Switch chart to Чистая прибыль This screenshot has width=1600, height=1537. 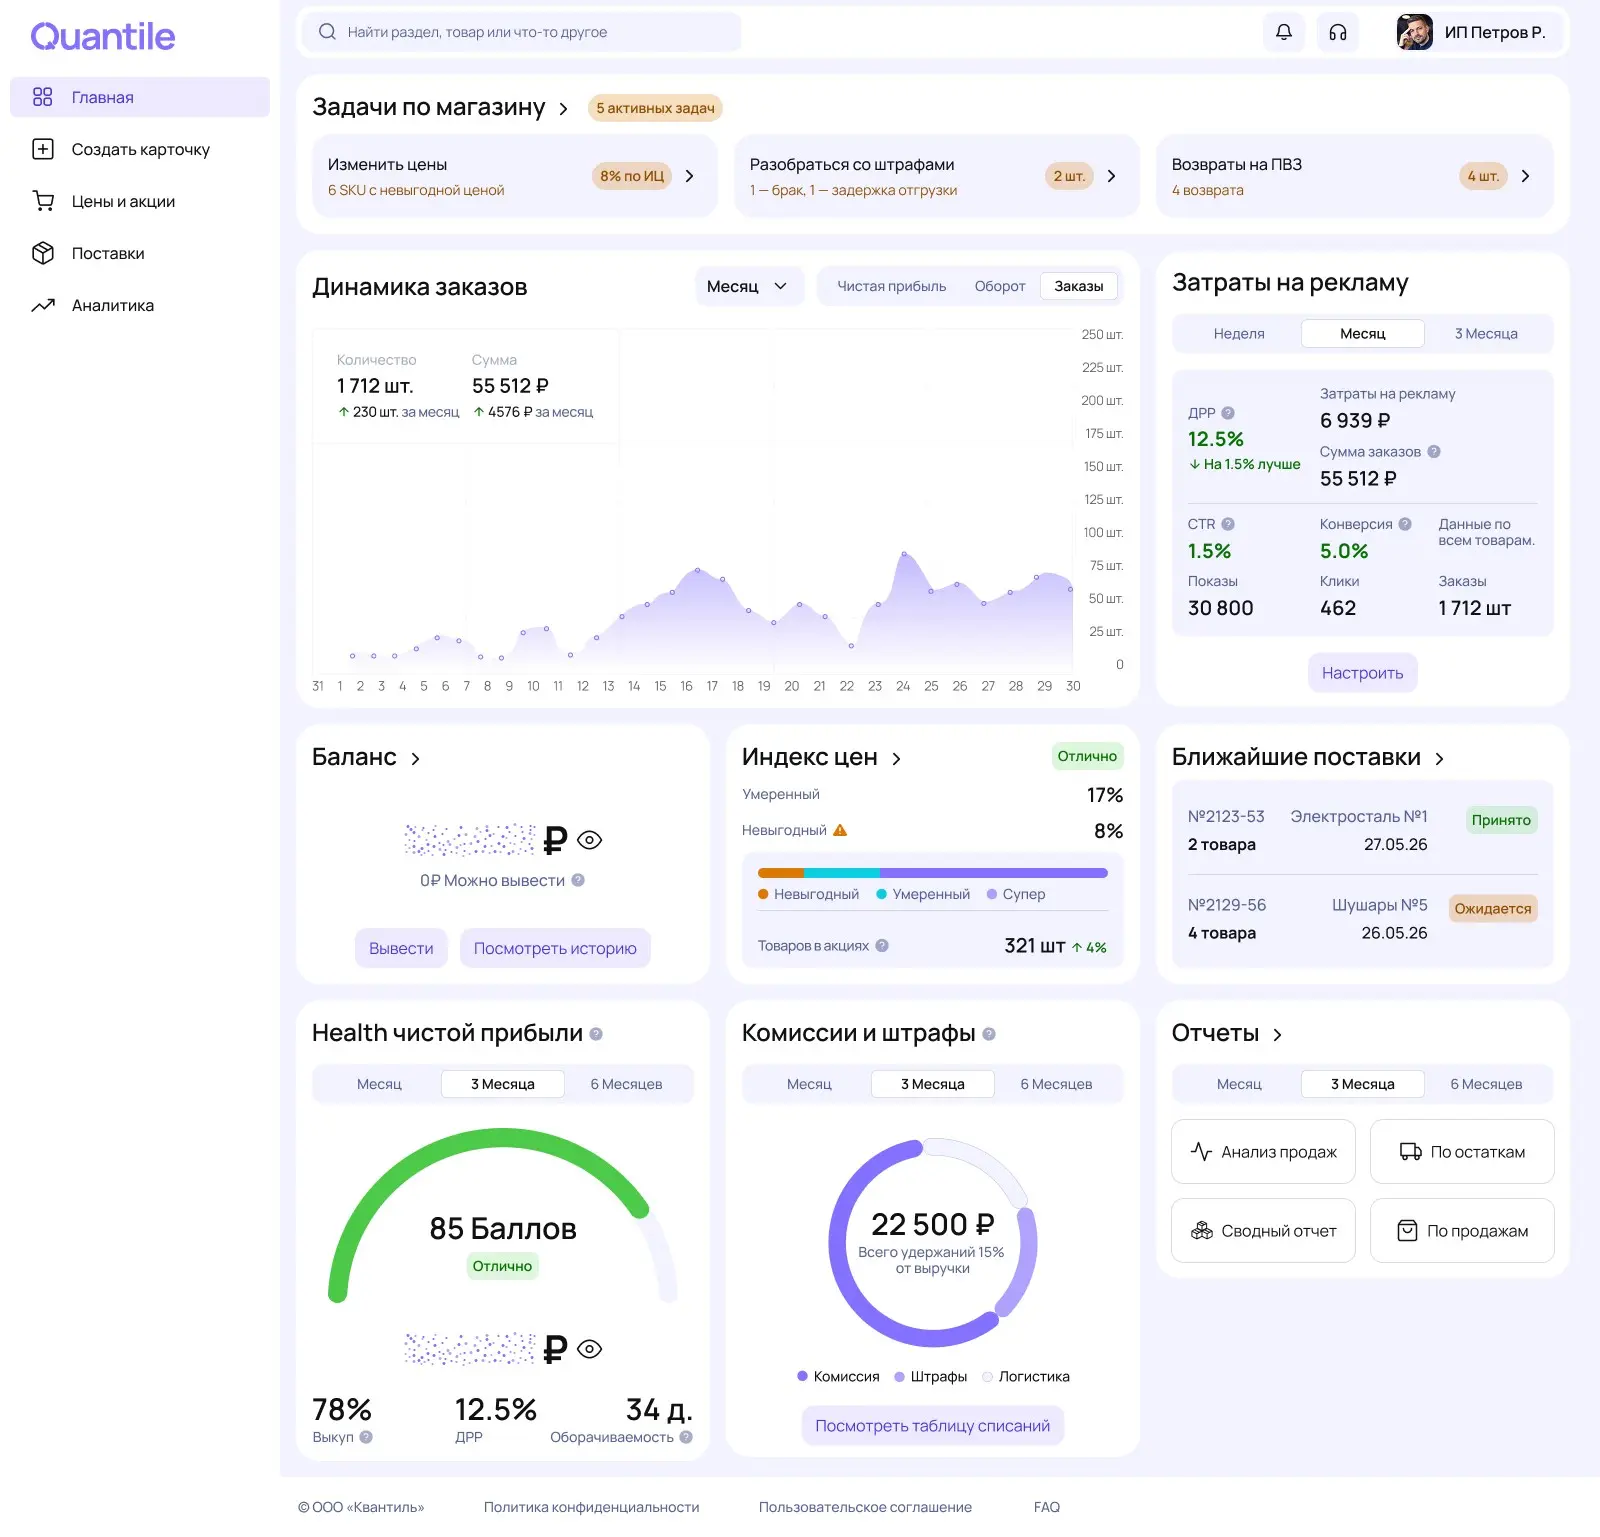pos(891,286)
